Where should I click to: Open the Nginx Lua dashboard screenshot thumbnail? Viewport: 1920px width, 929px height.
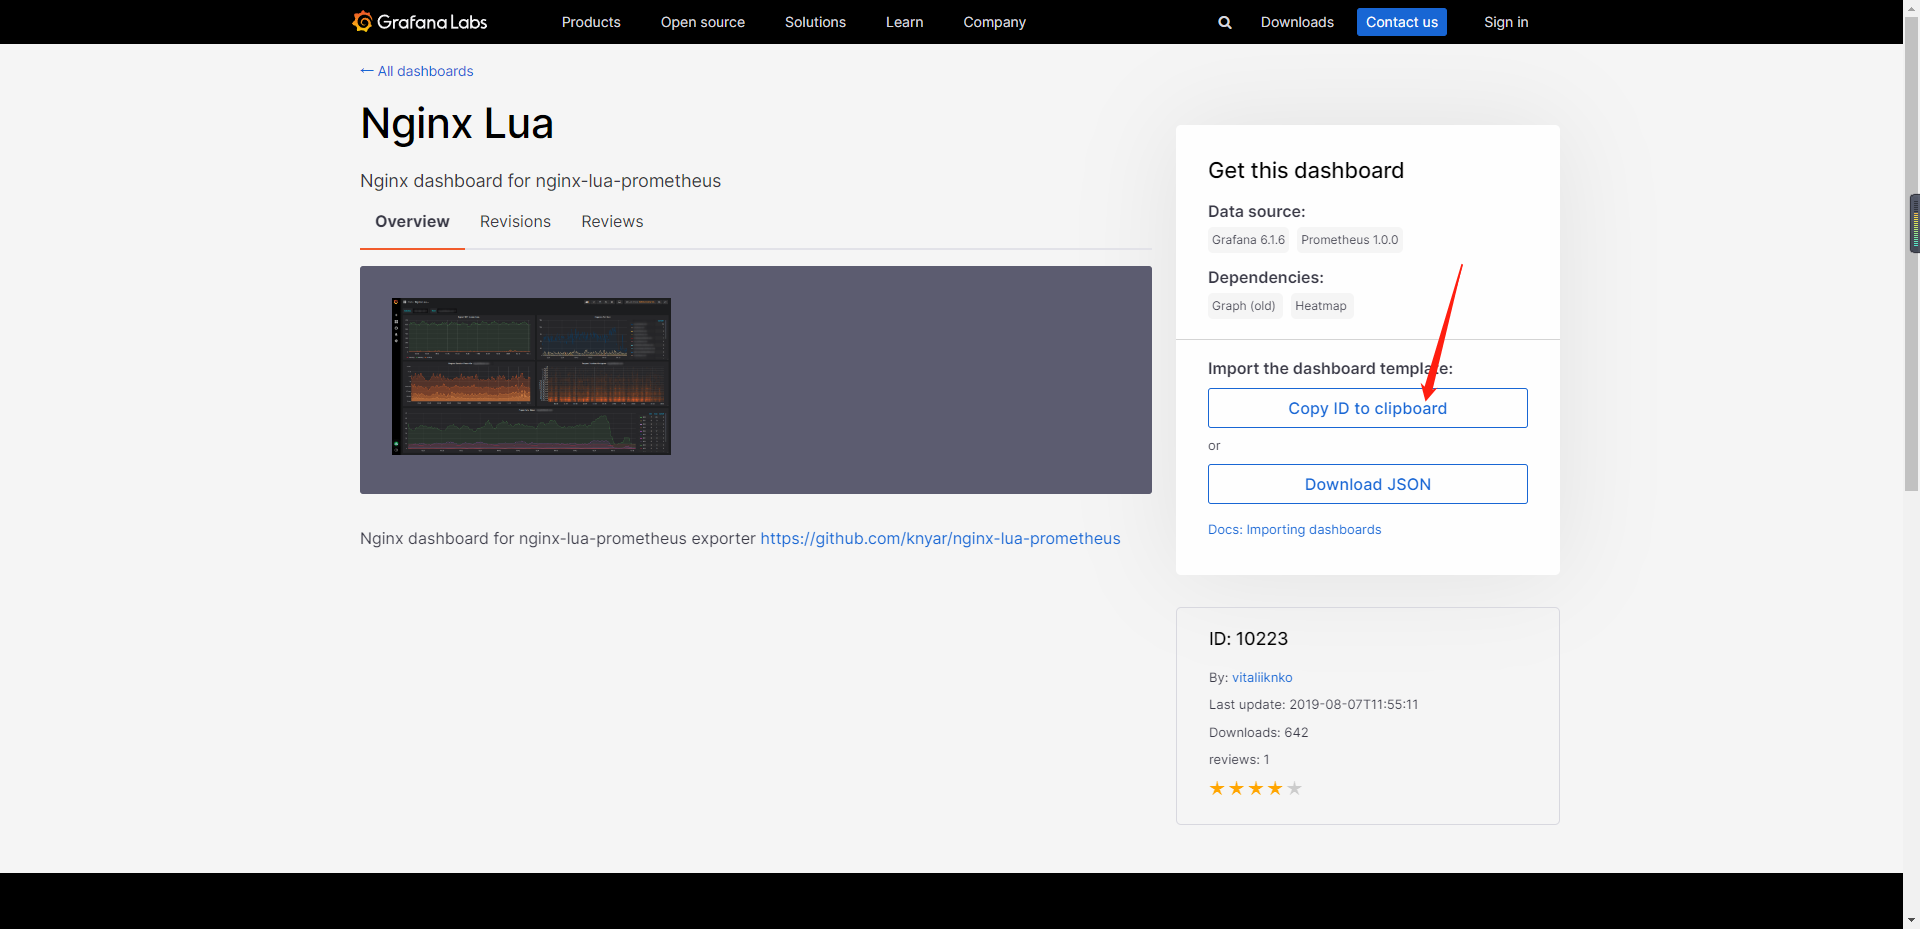tap(531, 376)
